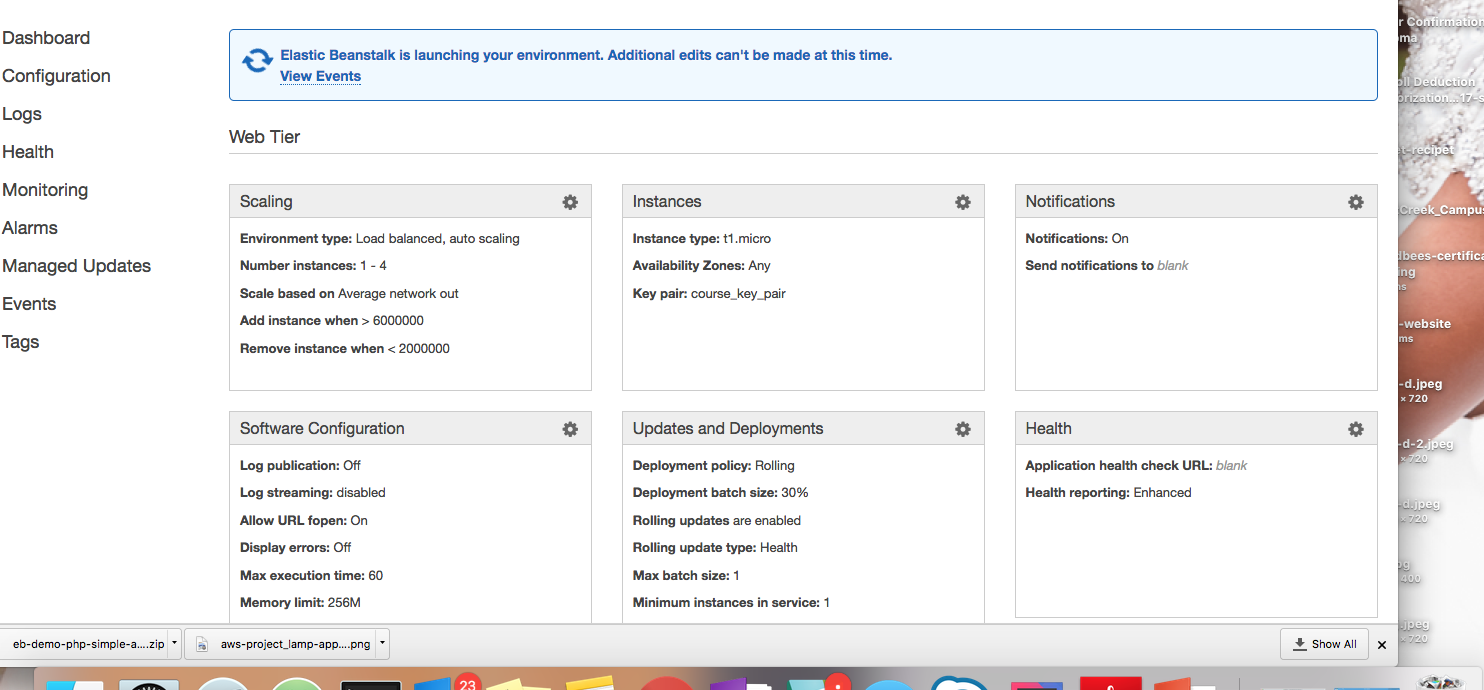
Task: Click PNG file icon in downloads bar
Action: point(202,644)
